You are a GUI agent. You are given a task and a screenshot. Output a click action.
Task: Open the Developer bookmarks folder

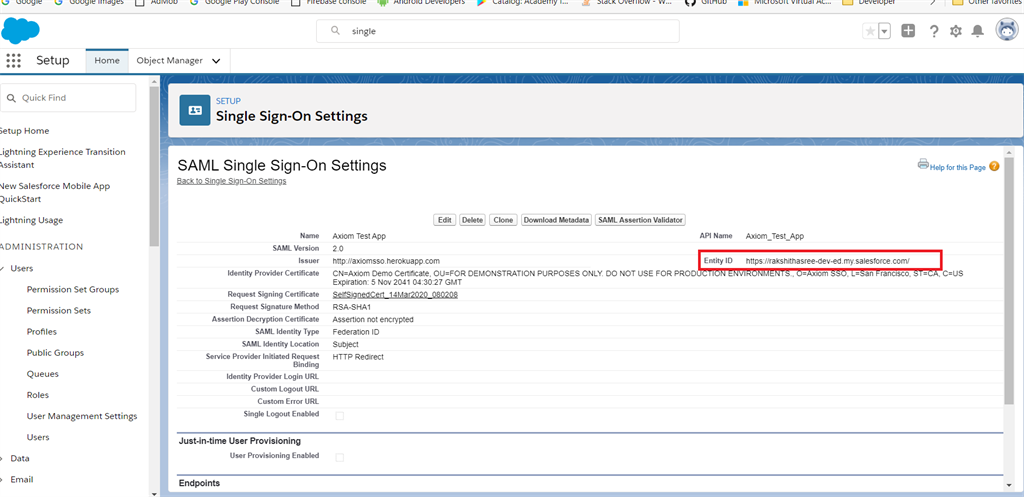pos(869,3)
